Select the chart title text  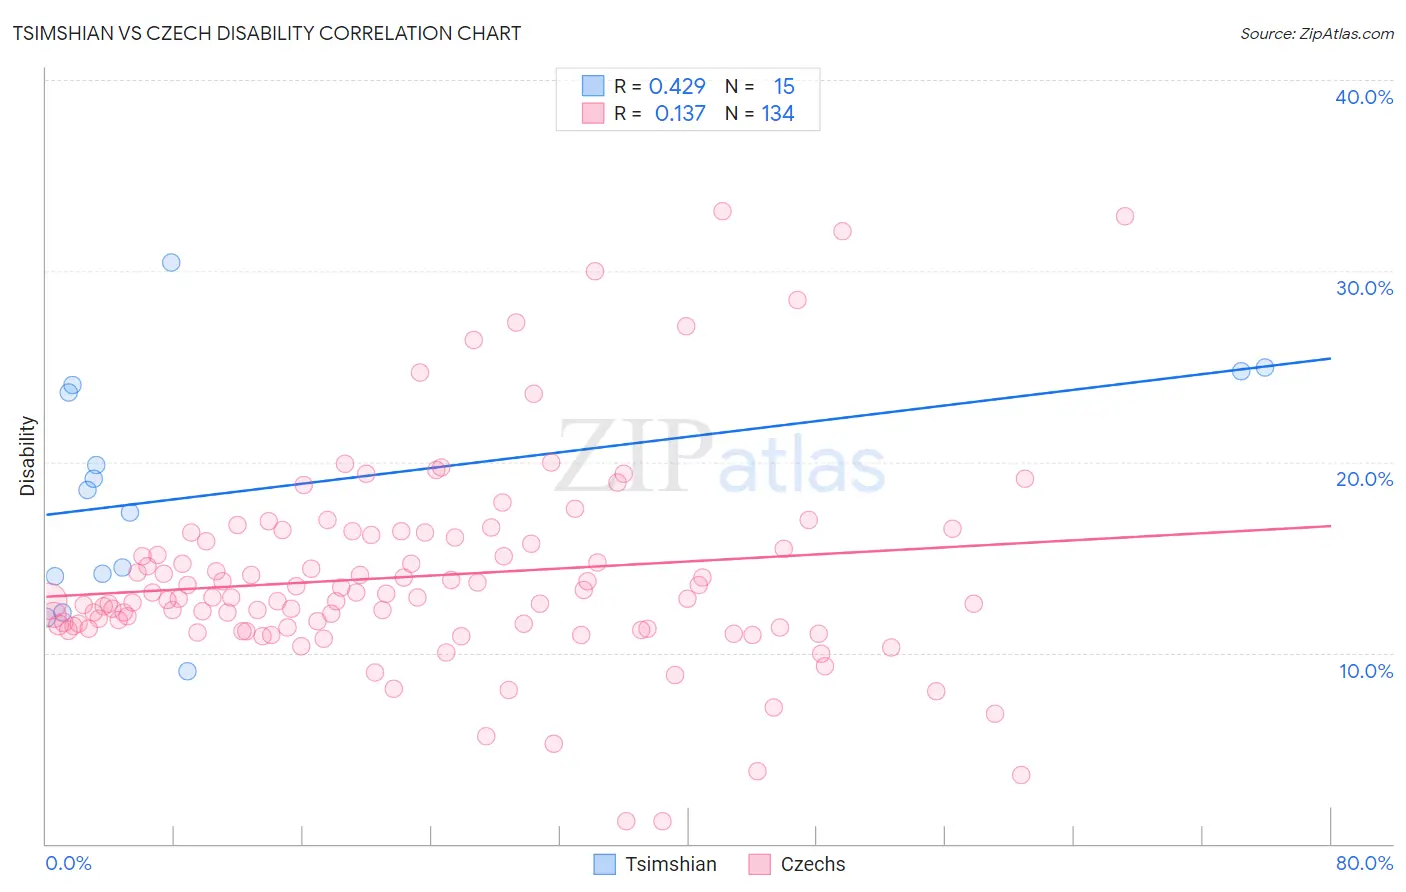tap(267, 33)
